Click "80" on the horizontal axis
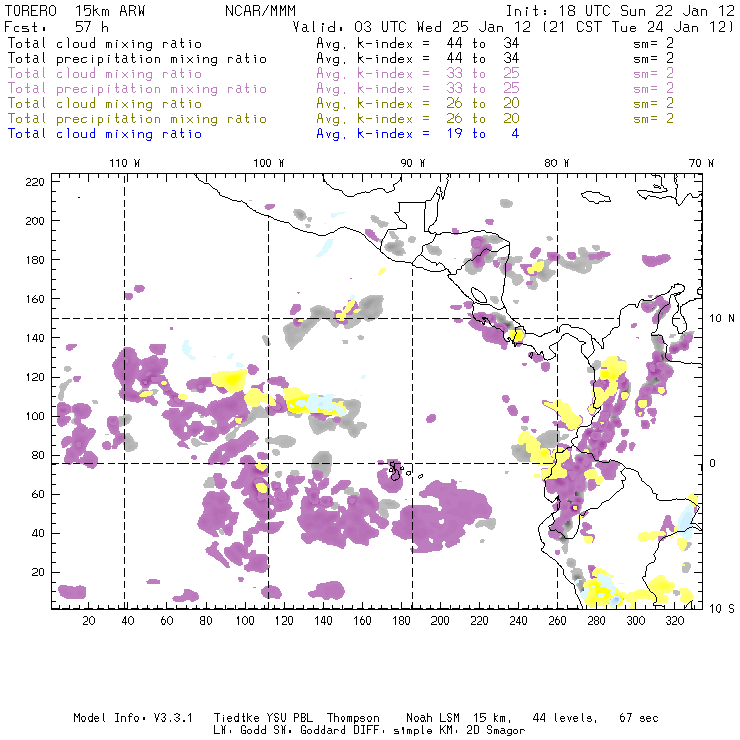 (x=206, y=621)
